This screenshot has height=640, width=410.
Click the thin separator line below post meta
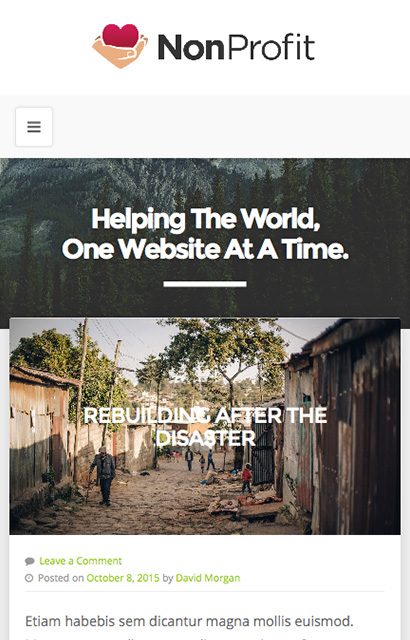coord(204,591)
